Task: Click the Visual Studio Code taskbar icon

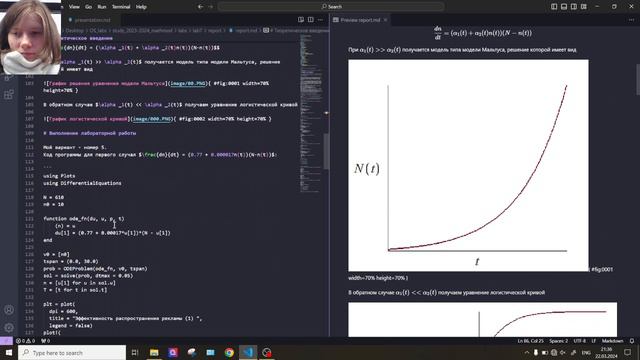Action: (248, 352)
